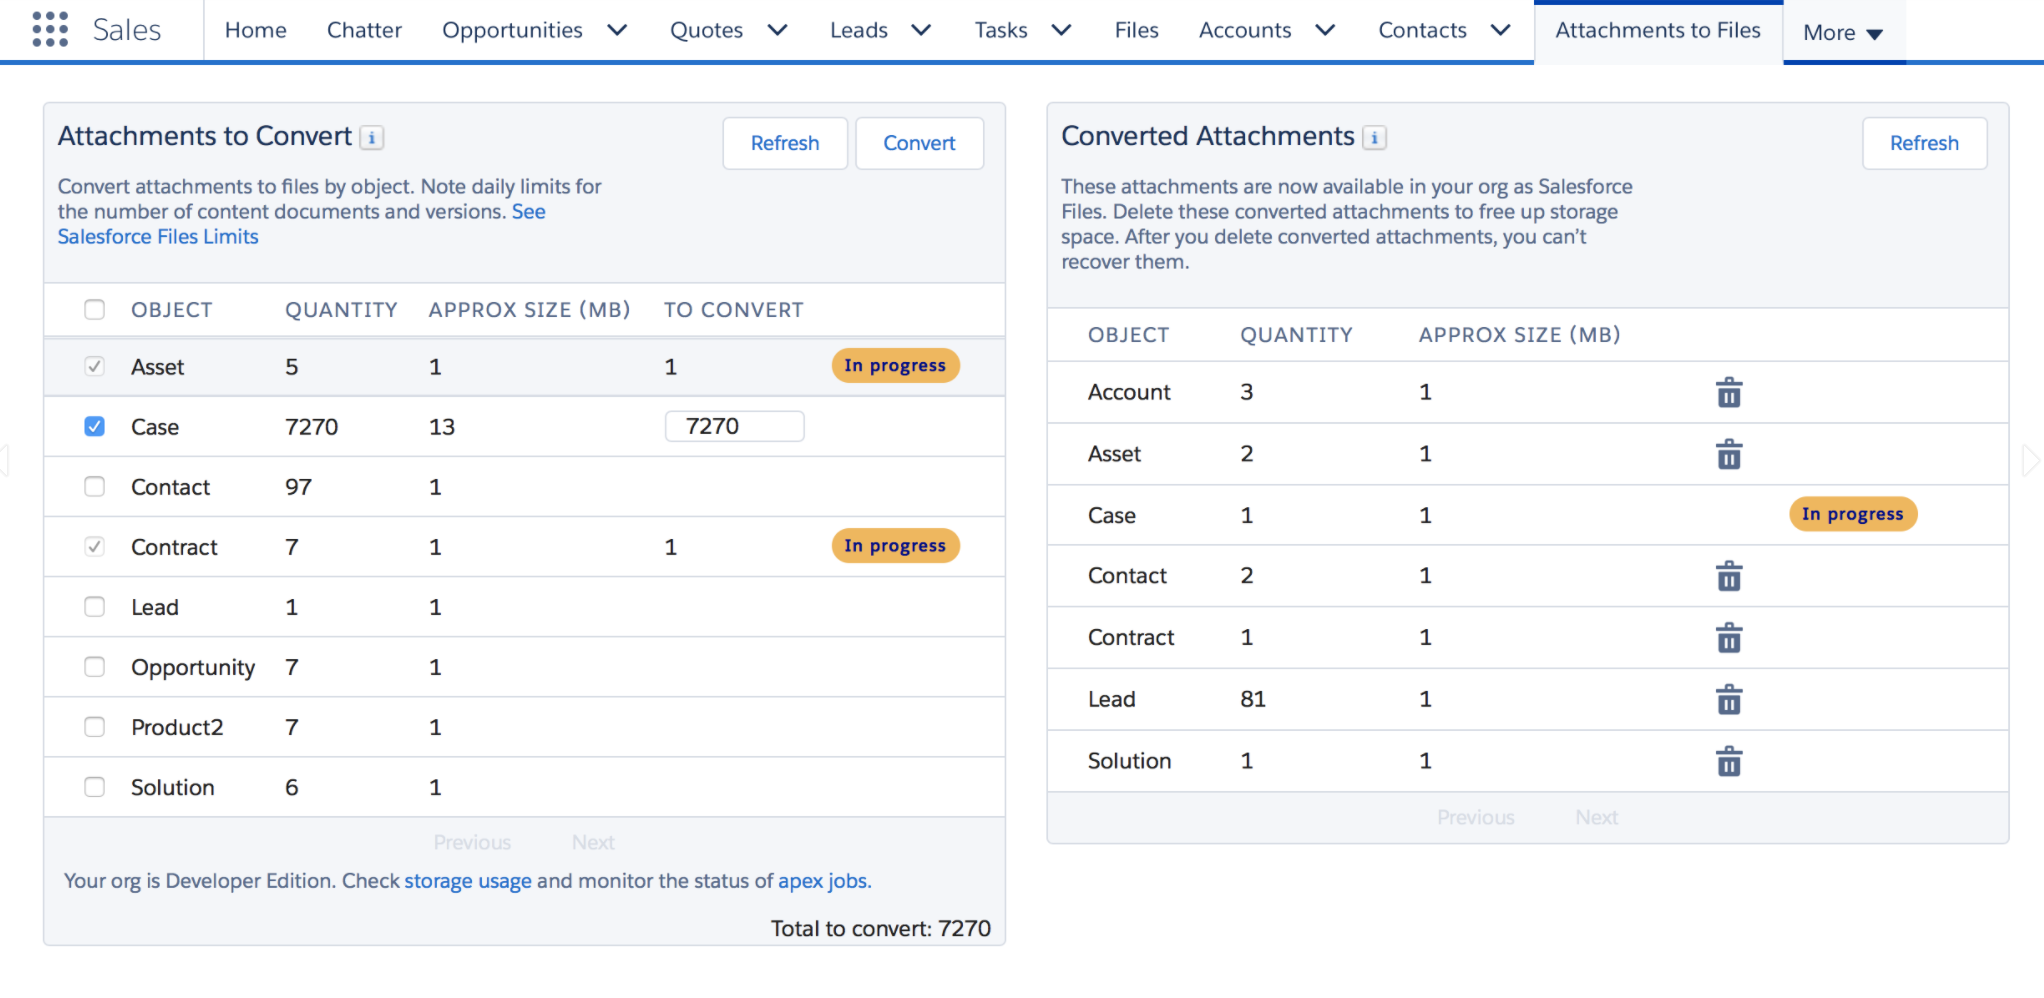
Task: Click the Case To Convert input field
Action: [735, 426]
